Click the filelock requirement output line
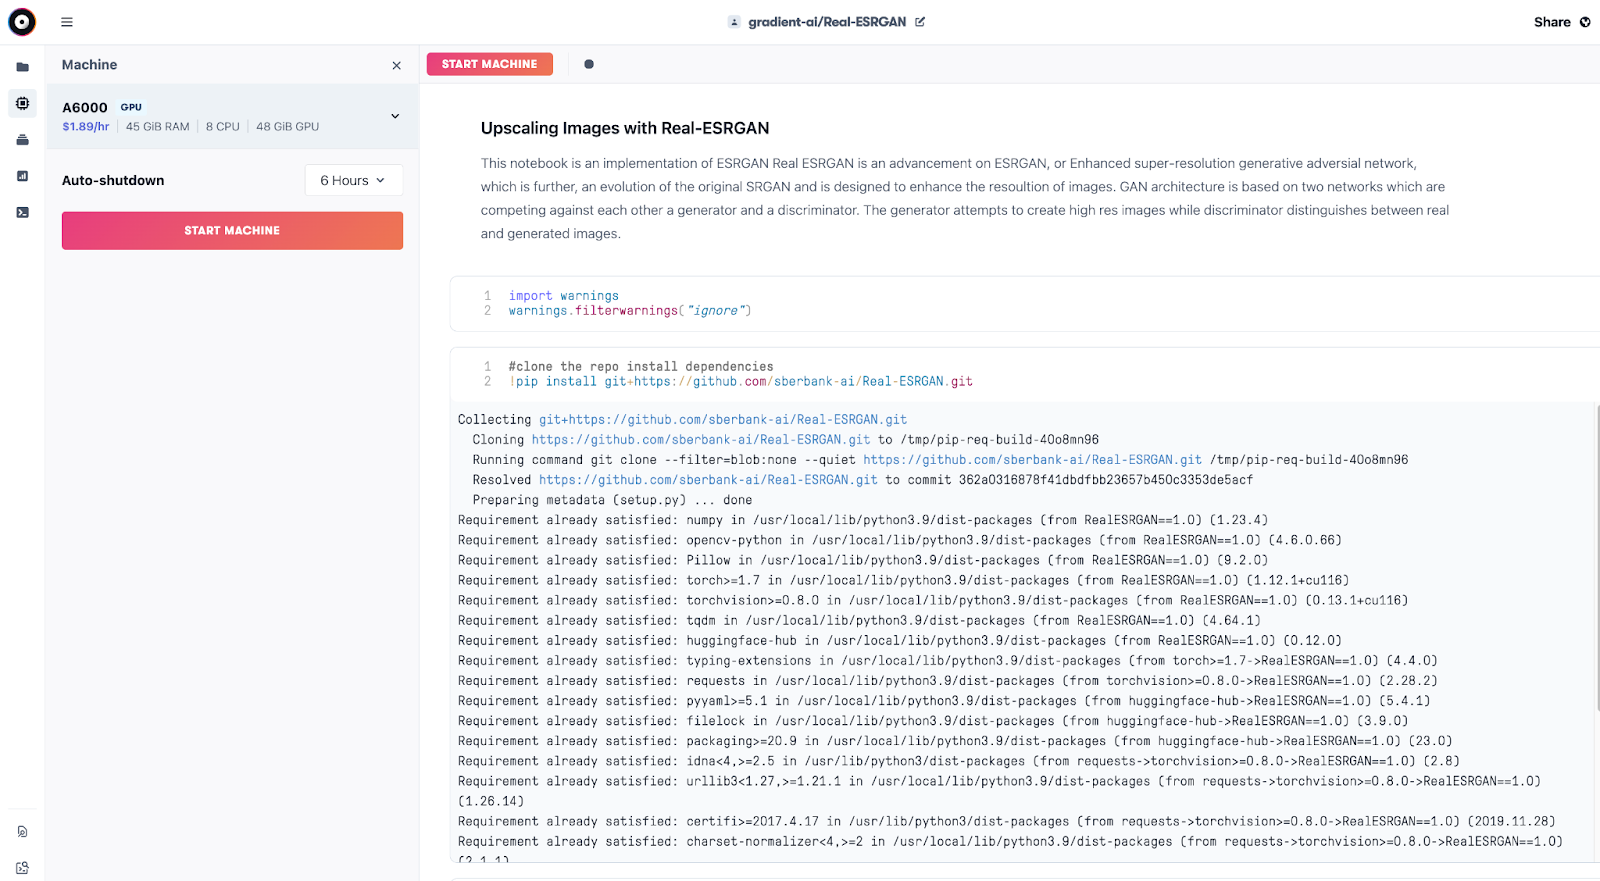 click(933, 721)
